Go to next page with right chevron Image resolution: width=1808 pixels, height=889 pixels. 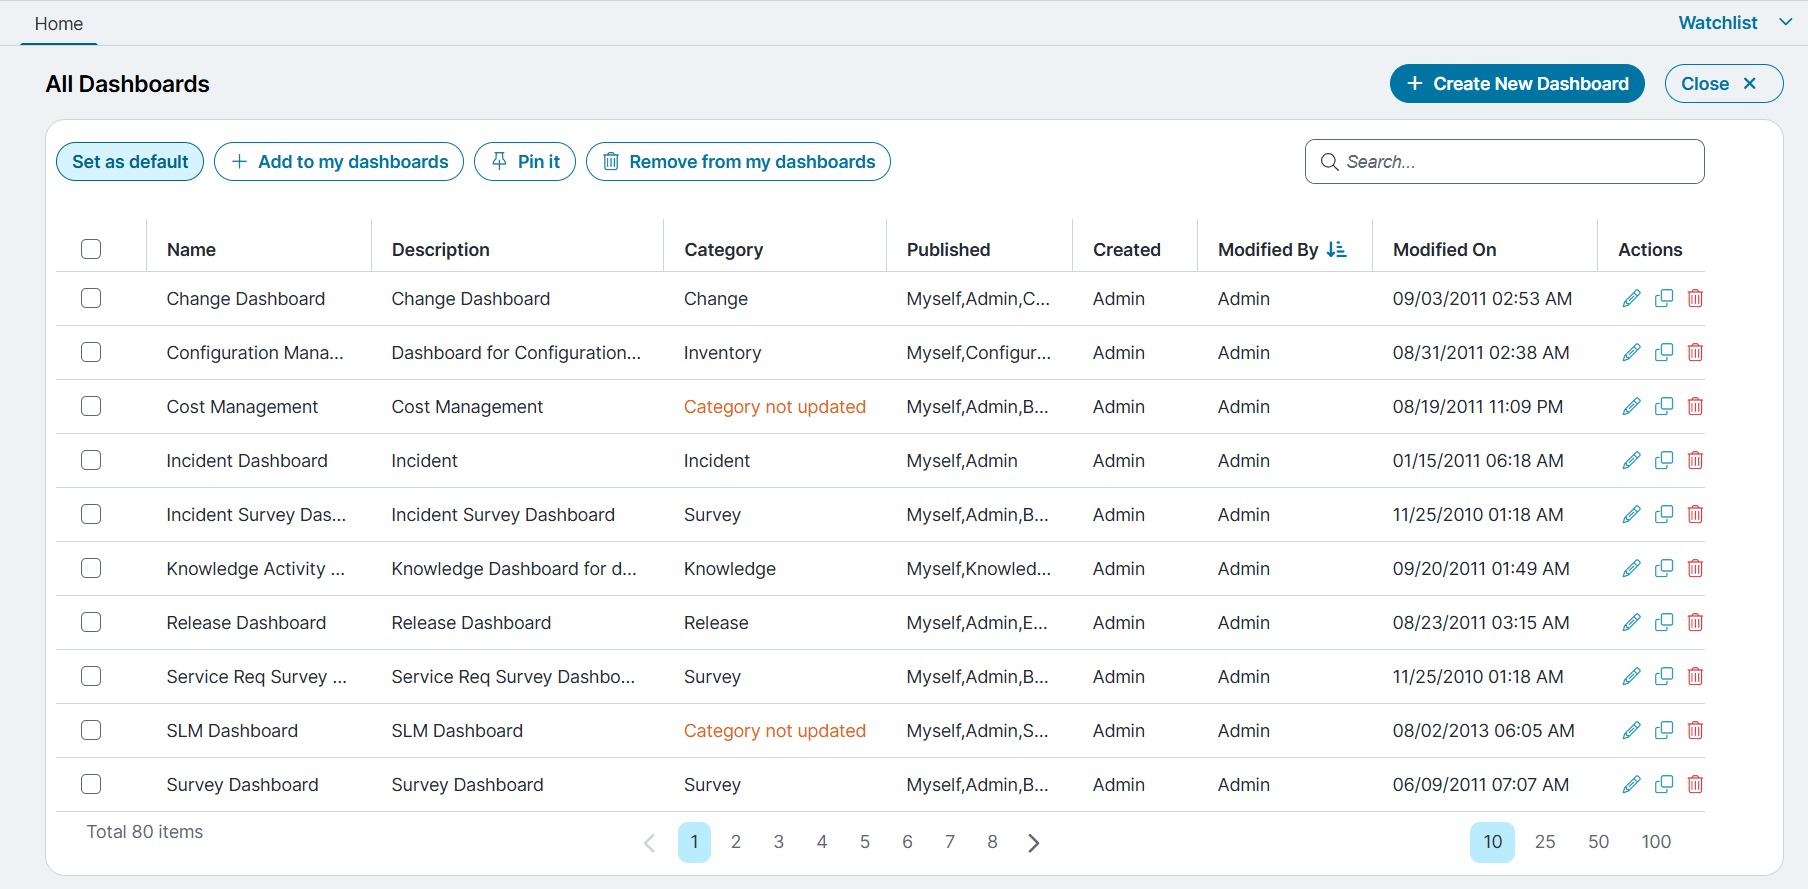pyautogui.click(x=1034, y=843)
